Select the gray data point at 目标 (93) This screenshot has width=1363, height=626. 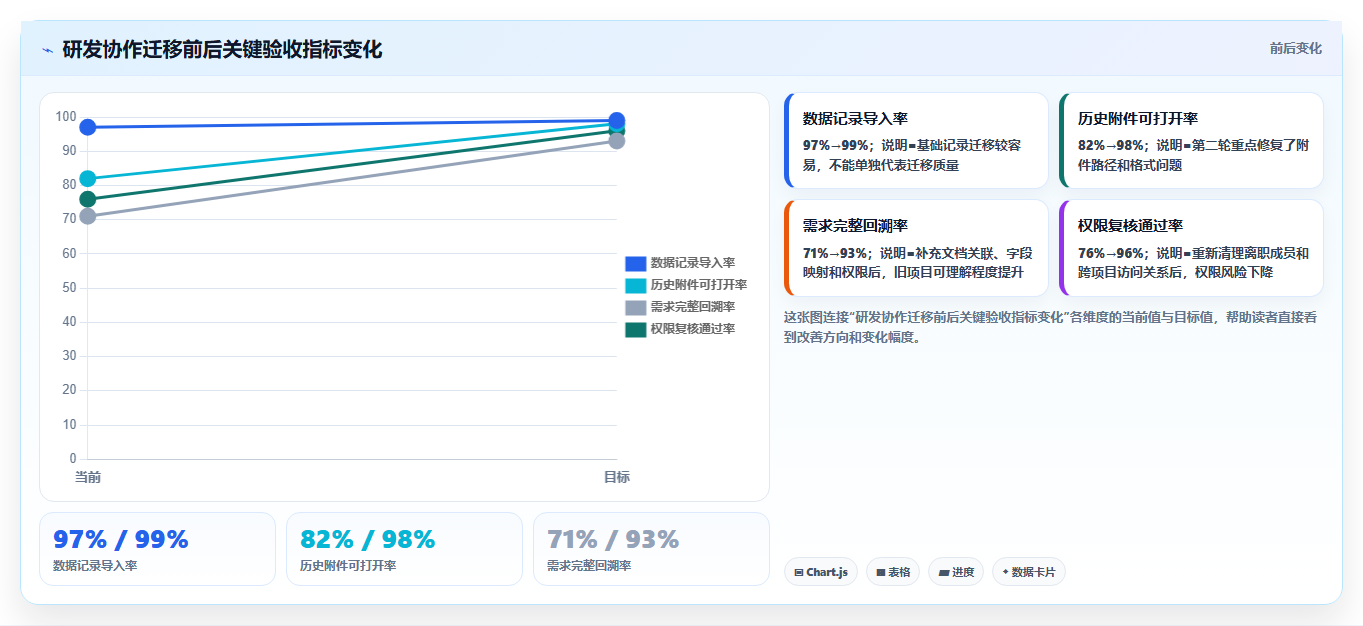coord(617,141)
